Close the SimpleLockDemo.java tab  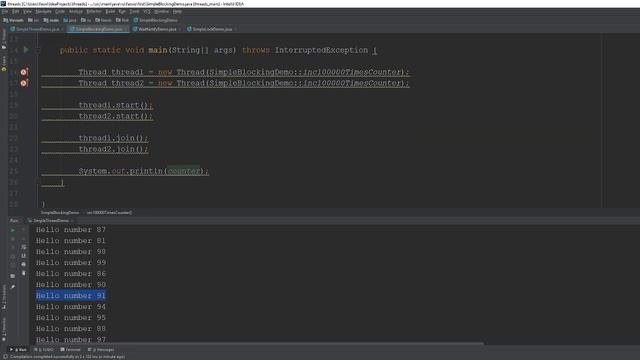236,29
